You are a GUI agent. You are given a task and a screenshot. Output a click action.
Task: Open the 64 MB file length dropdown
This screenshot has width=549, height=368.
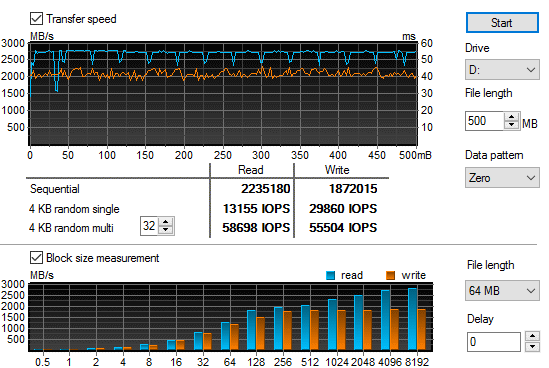(502, 290)
